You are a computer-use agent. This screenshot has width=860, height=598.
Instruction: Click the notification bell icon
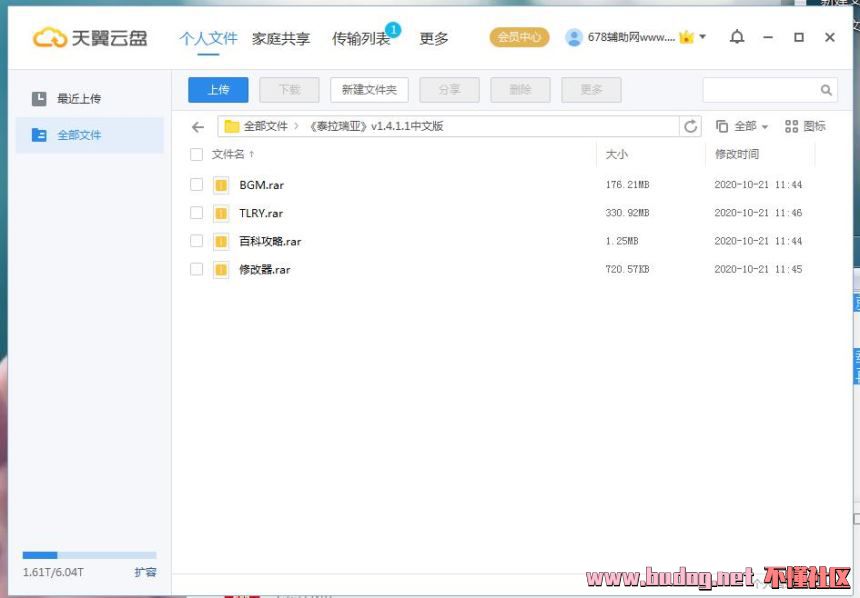coord(737,37)
